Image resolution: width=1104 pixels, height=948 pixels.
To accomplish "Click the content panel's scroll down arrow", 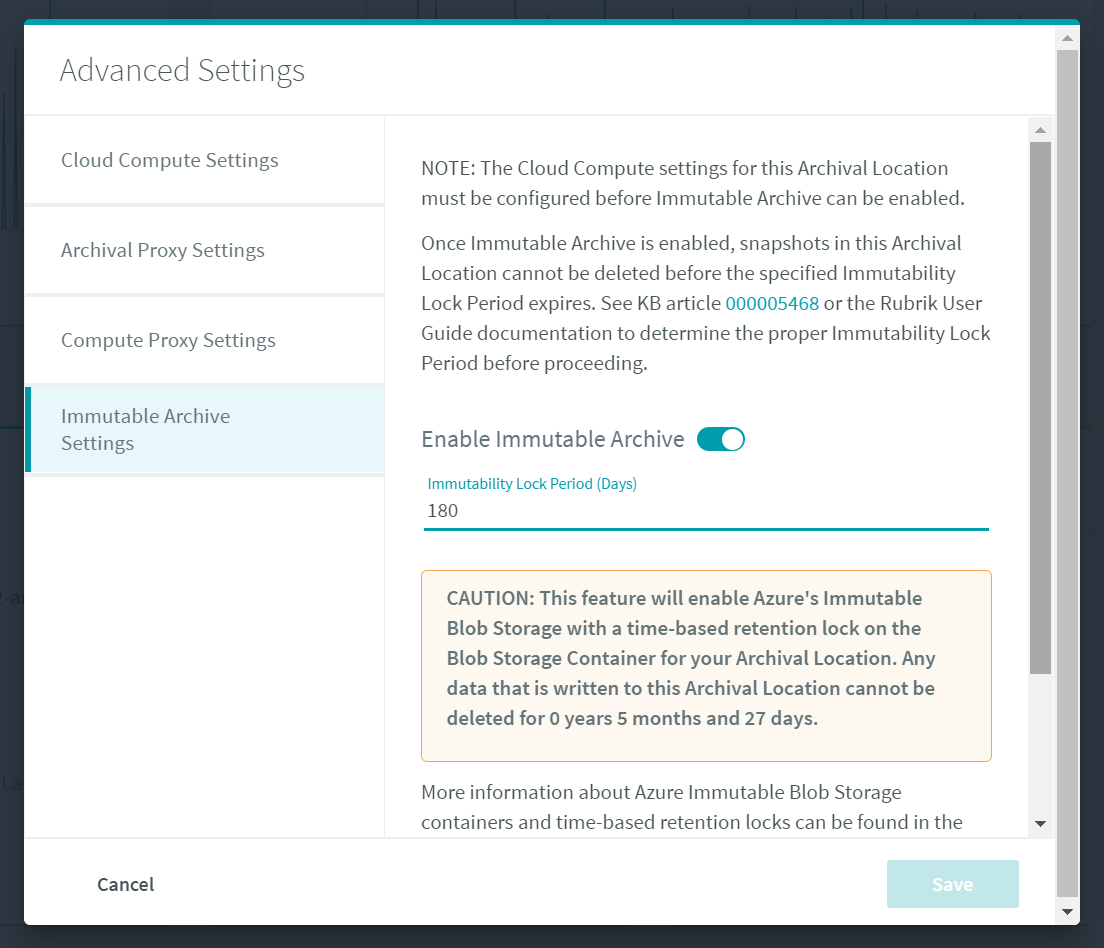I will pos(1040,824).
